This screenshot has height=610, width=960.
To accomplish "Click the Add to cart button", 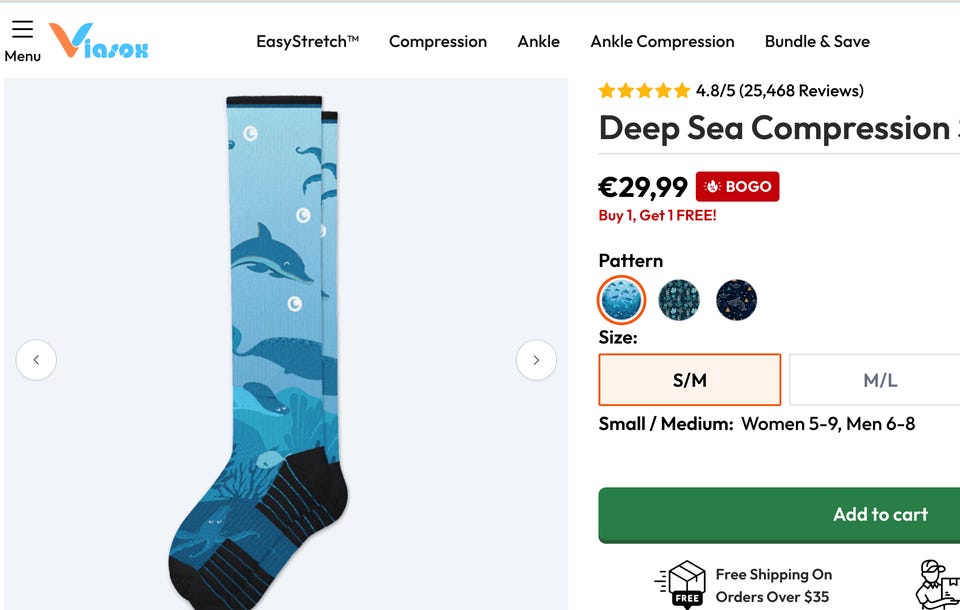I will coord(880,515).
